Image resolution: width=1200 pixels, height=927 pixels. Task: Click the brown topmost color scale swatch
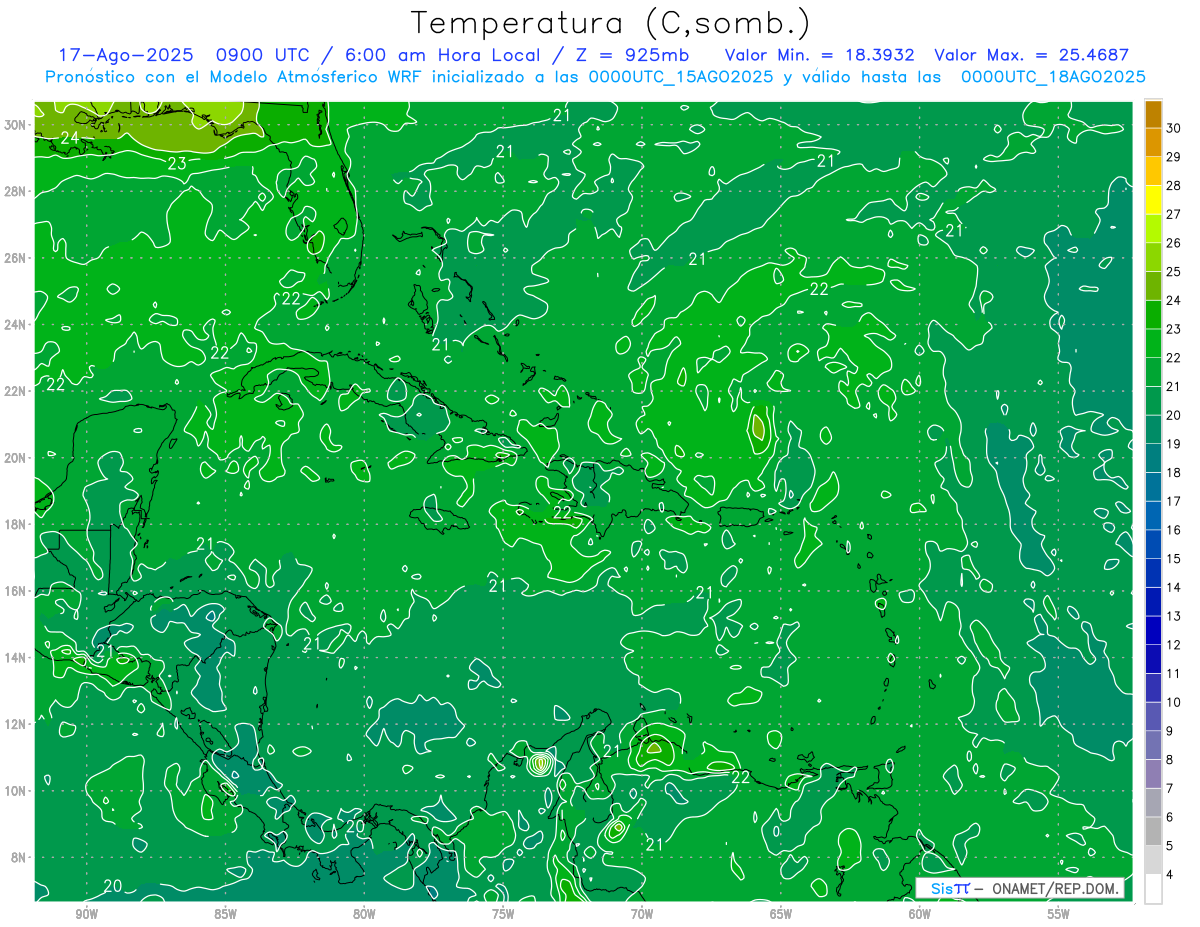pos(1153,115)
